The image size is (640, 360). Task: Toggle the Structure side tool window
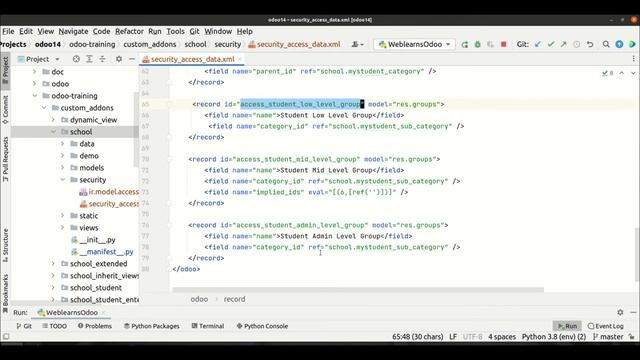pyautogui.click(x=5, y=245)
